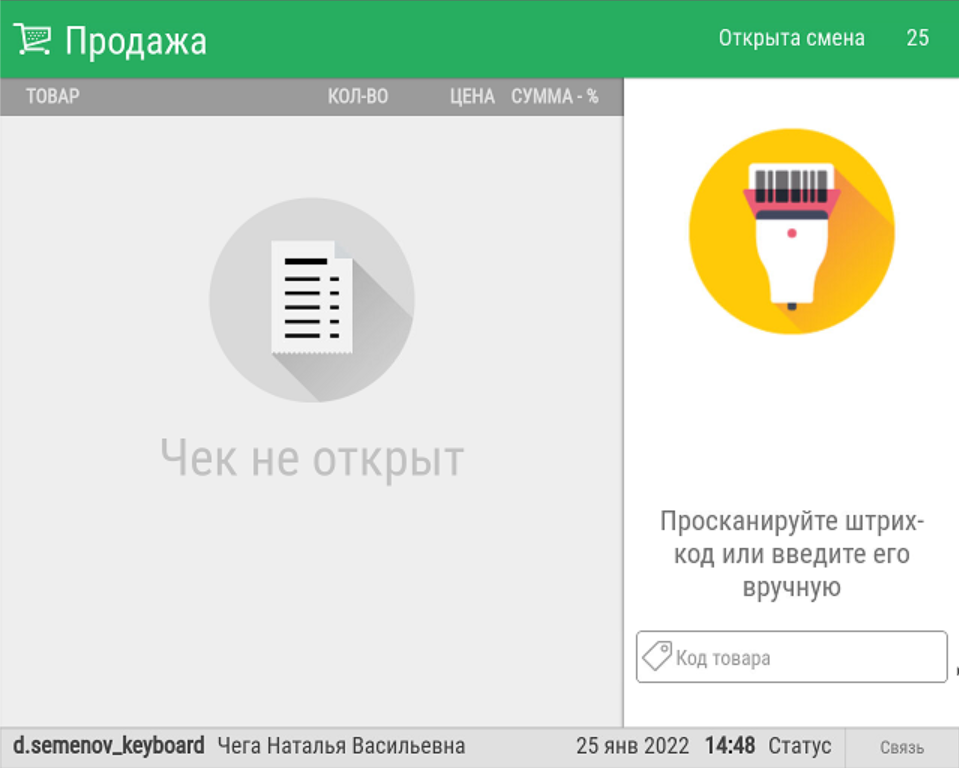Click the ЦЕНА column header

[472, 97]
